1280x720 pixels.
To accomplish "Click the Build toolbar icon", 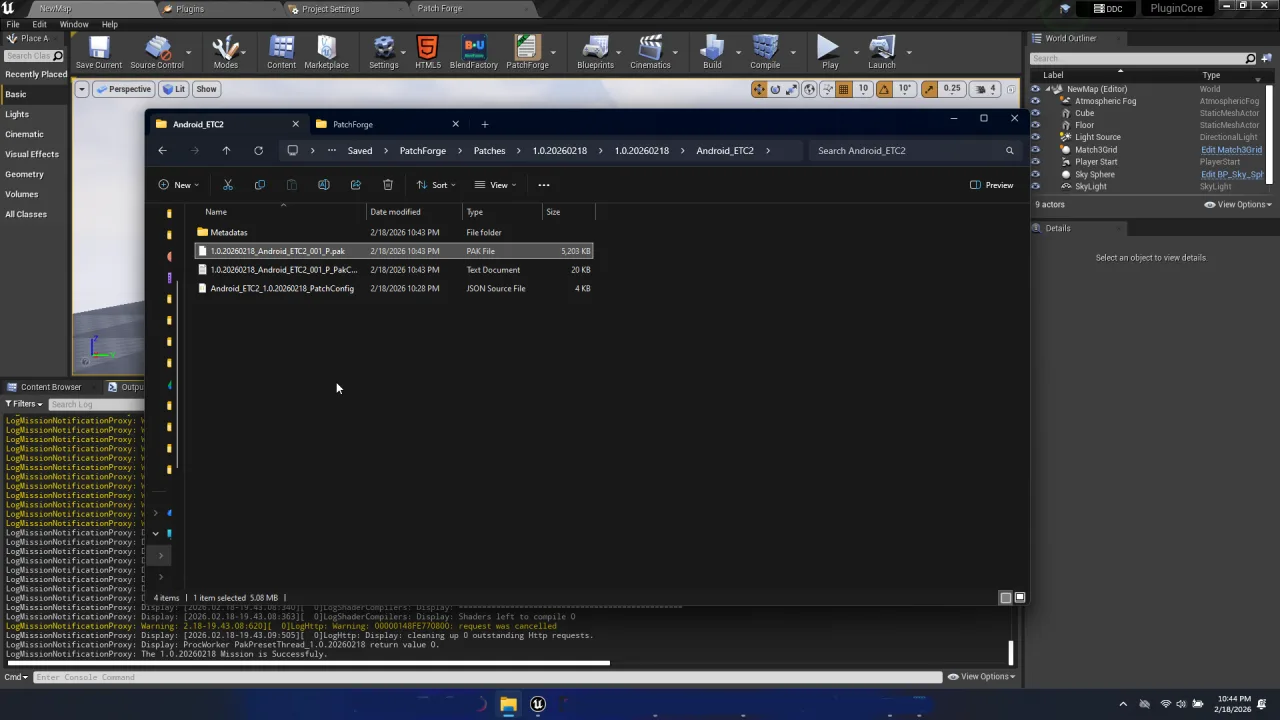I will pos(712,52).
